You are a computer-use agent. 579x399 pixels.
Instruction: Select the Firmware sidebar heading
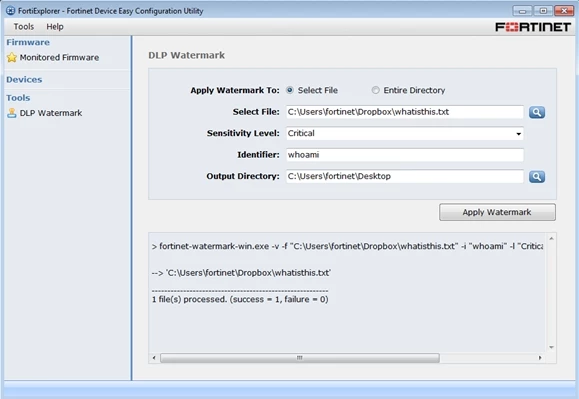(28, 42)
